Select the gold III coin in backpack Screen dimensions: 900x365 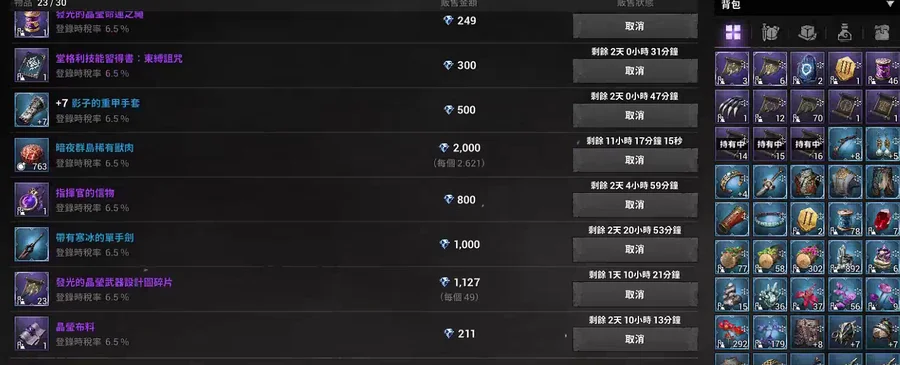[845, 69]
